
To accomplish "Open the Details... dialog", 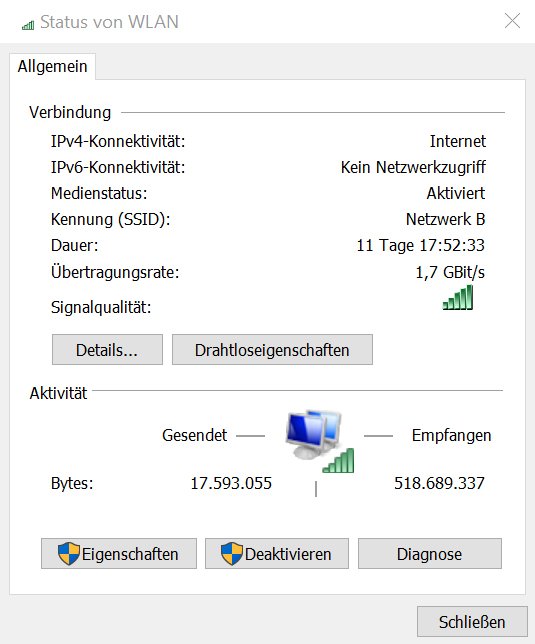I will pos(107,350).
